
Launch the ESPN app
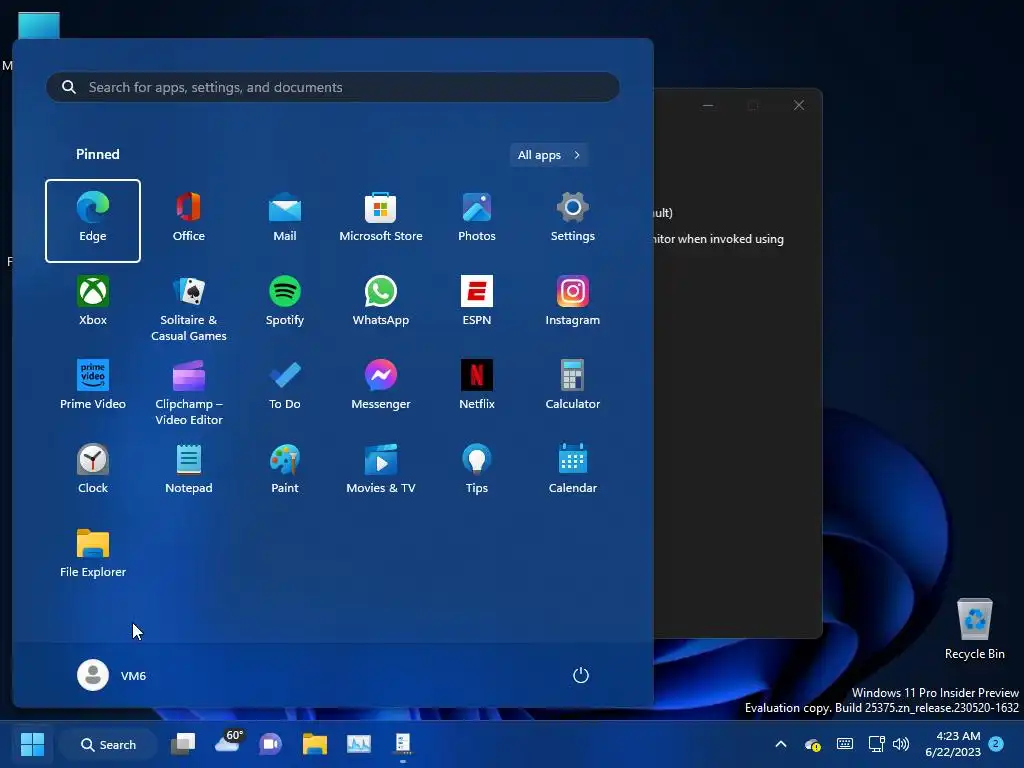pyautogui.click(x=477, y=302)
